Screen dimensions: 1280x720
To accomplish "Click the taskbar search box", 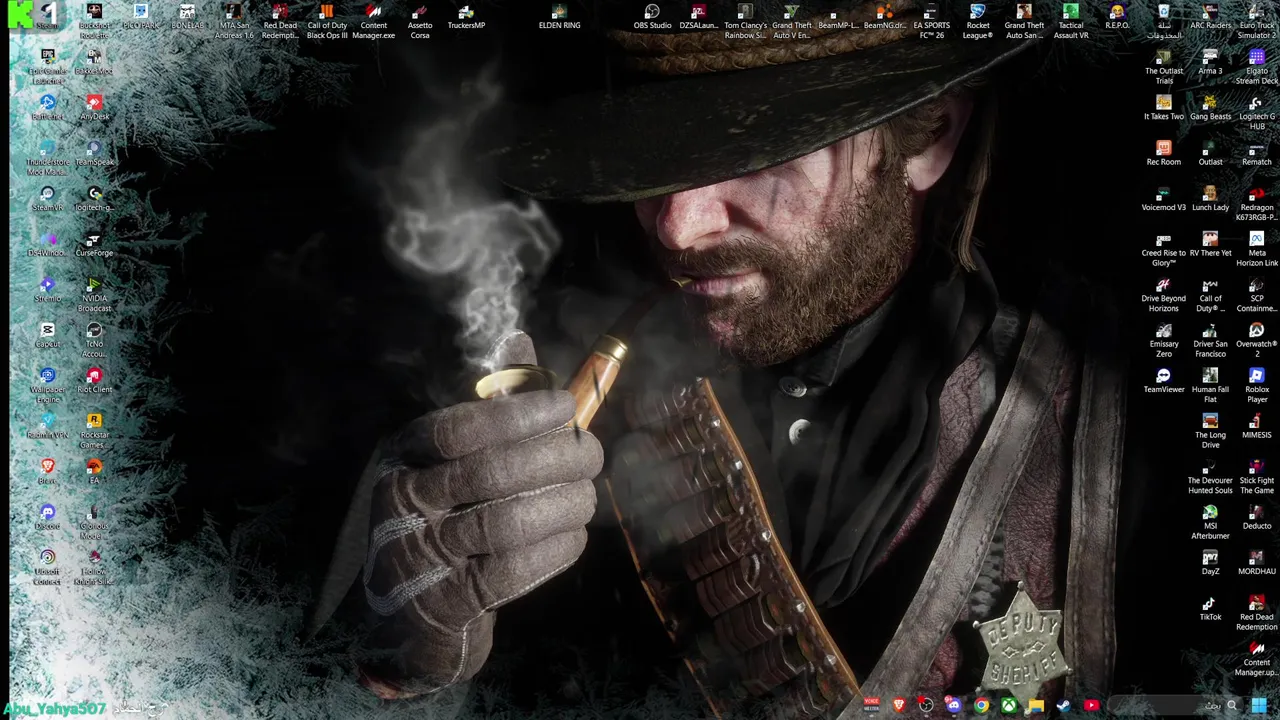I will point(1175,706).
